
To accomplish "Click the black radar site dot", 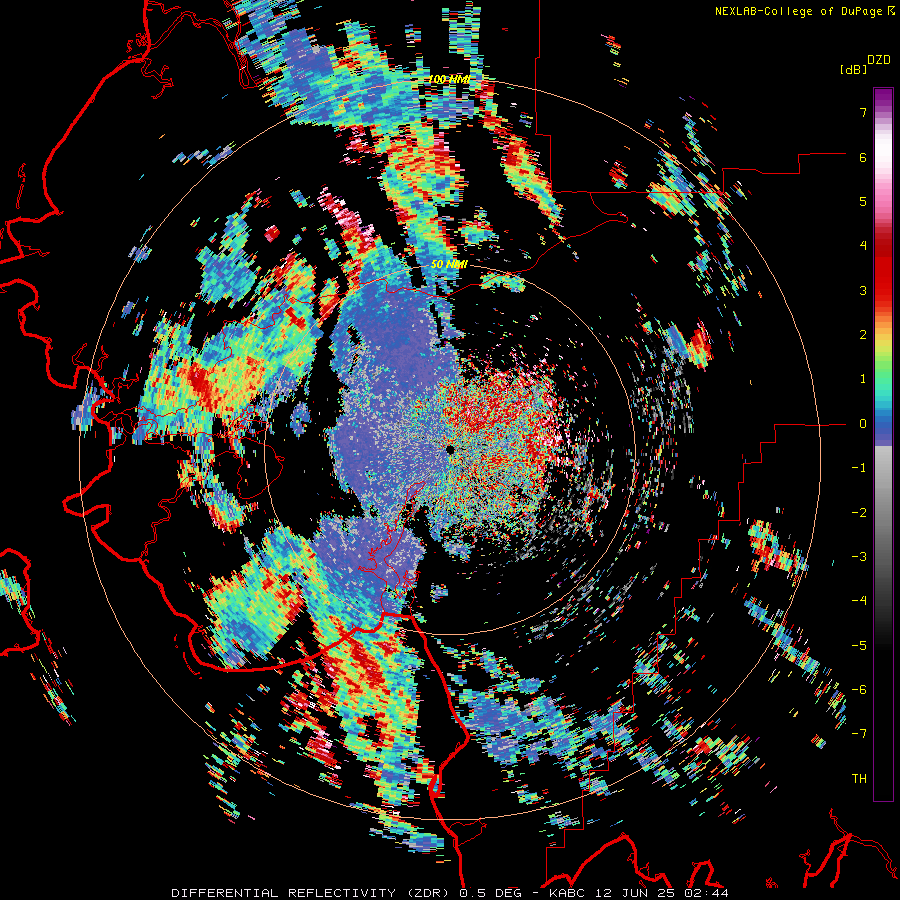I will 450,450.
